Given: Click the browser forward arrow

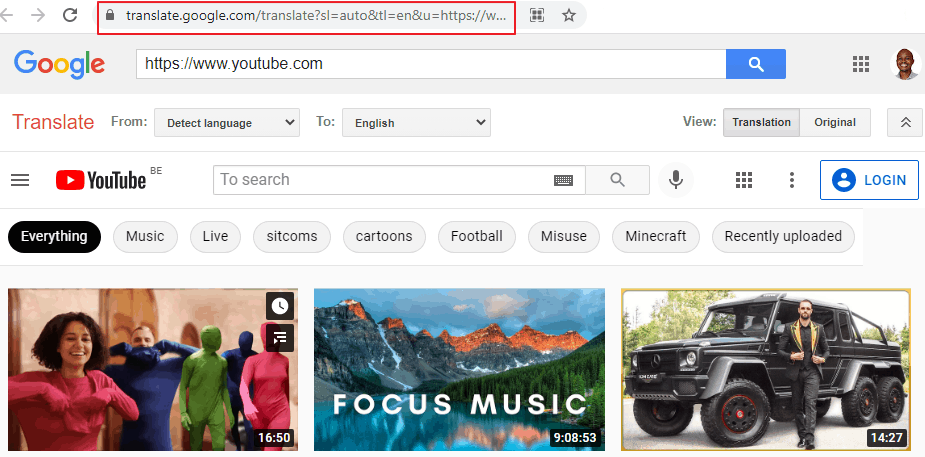Looking at the screenshot, I should 38,15.
